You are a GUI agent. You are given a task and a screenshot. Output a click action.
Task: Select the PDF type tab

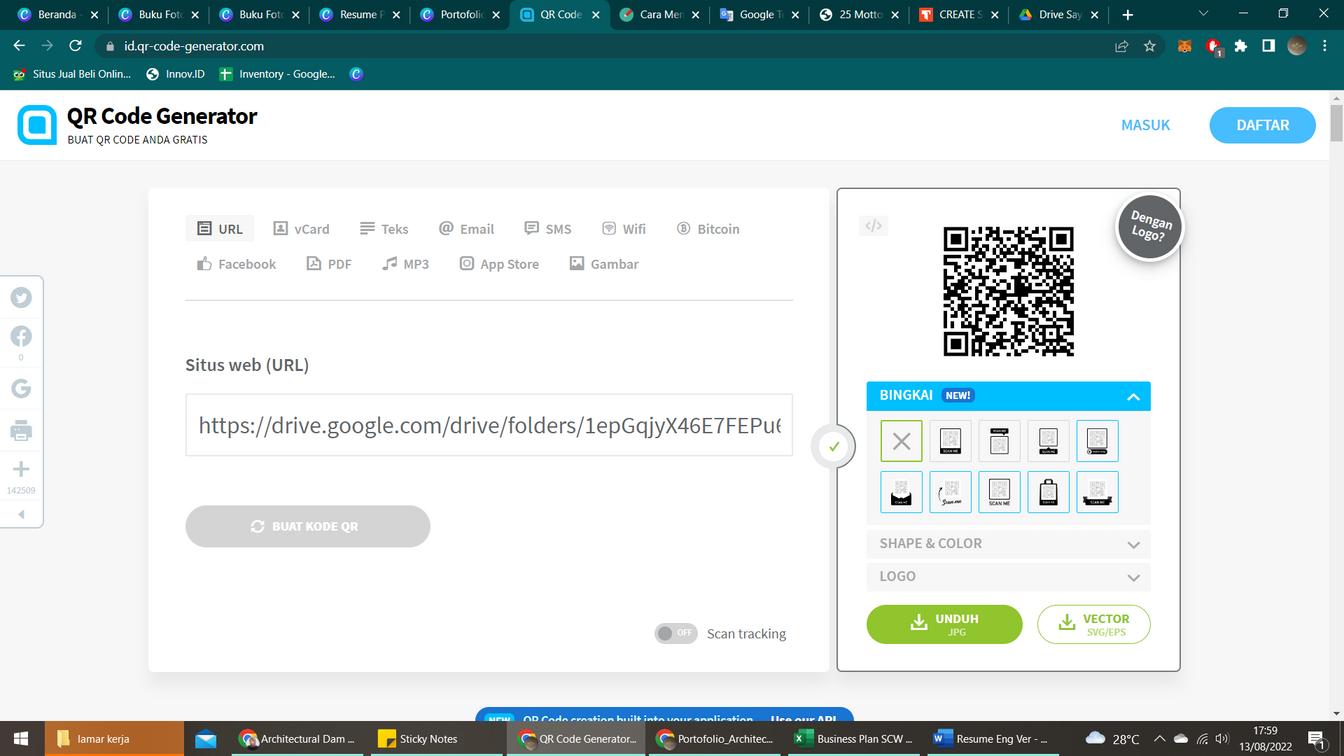pyautogui.click(x=329, y=264)
